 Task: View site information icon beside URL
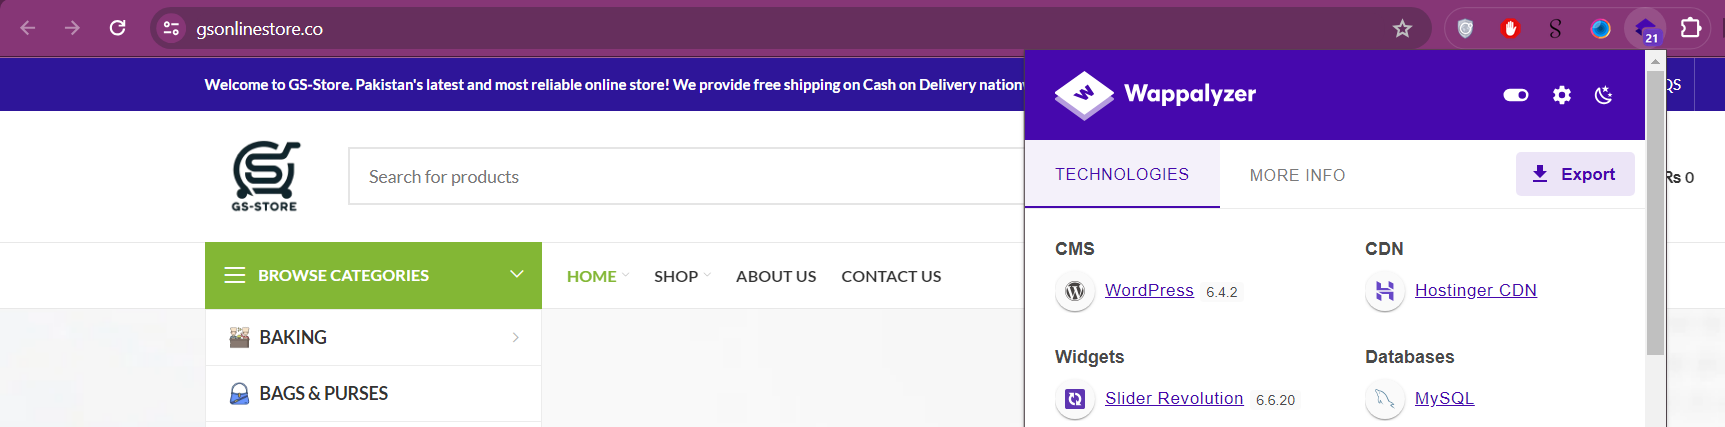tap(172, 28)
